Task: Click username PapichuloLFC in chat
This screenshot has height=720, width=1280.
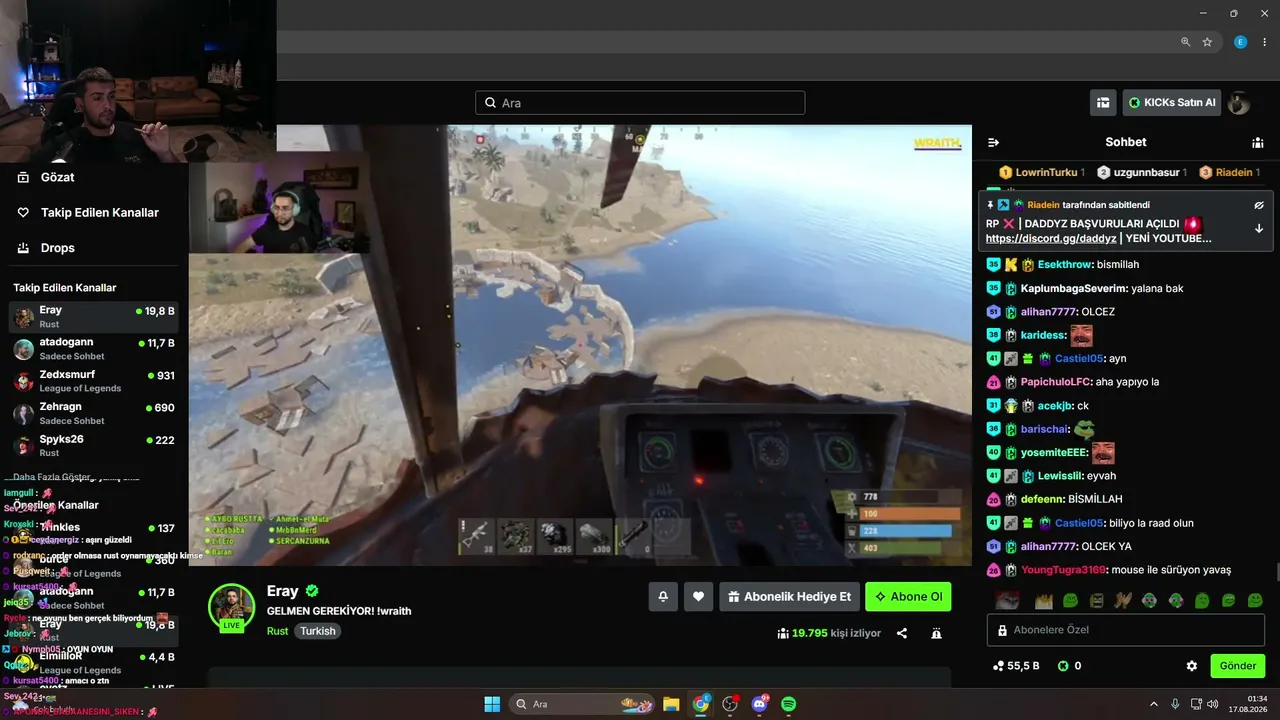Action: [1055, 382]
